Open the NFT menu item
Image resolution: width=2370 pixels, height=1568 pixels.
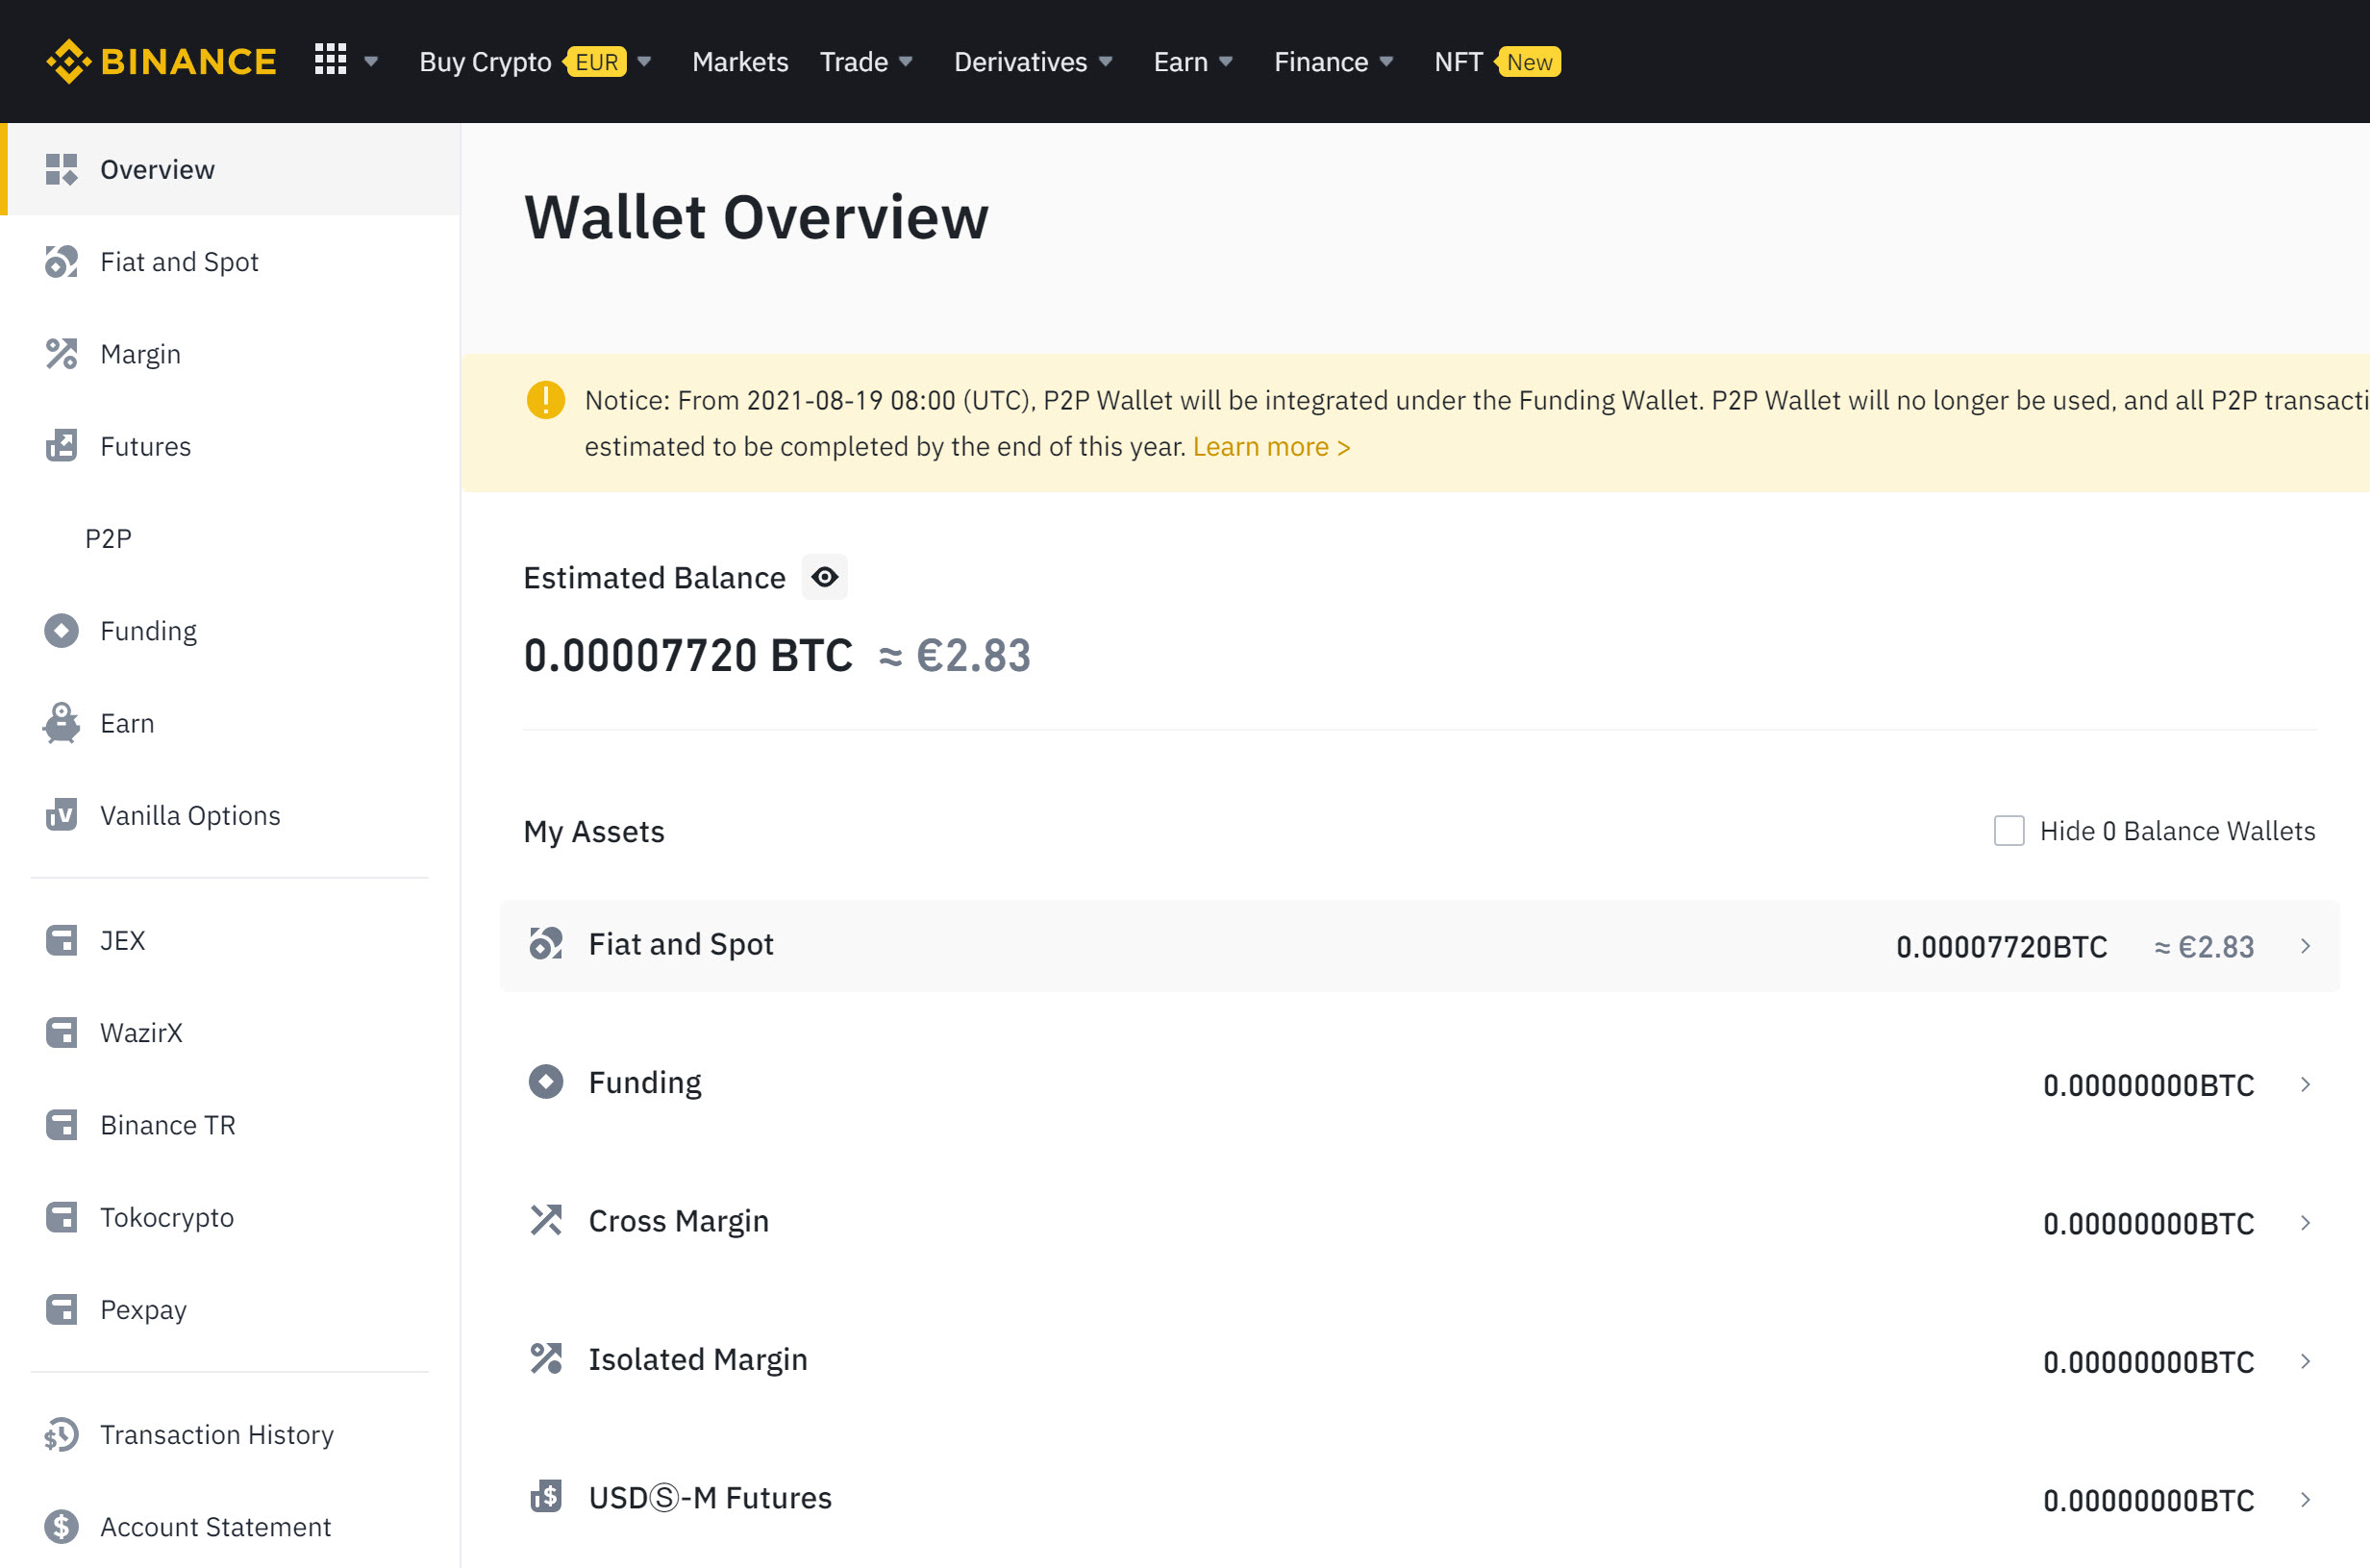point(1458,62)
